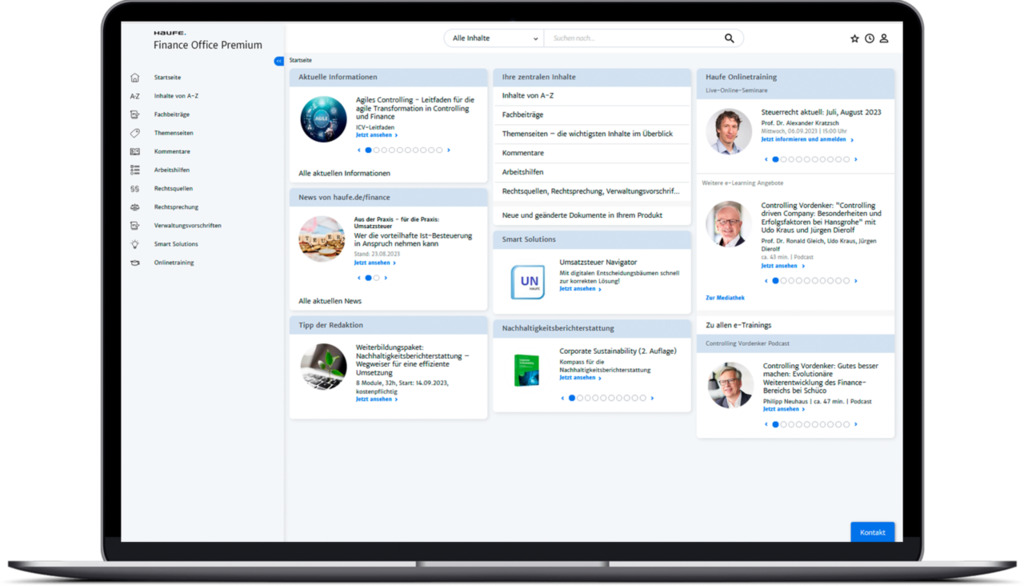This screenshot has height=586, width=1024.
Task: Select second dot in Nachhaltigkeitsberichterstattung carousel
Action: [580, 398]
